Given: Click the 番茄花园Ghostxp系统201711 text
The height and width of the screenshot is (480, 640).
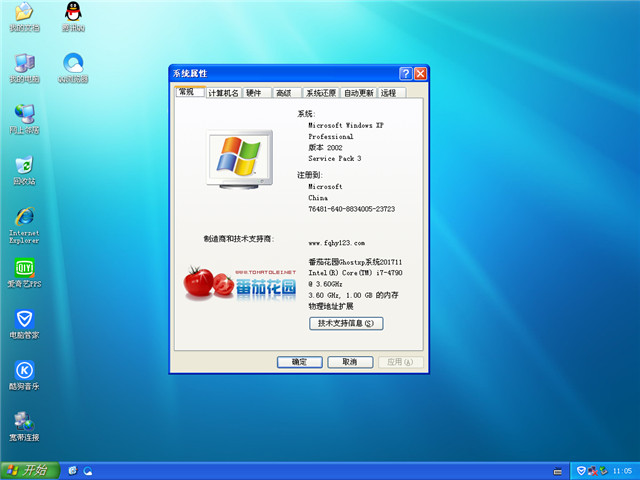Looking at the screenshot, I should pyautogui.click(x=355, y=262).
